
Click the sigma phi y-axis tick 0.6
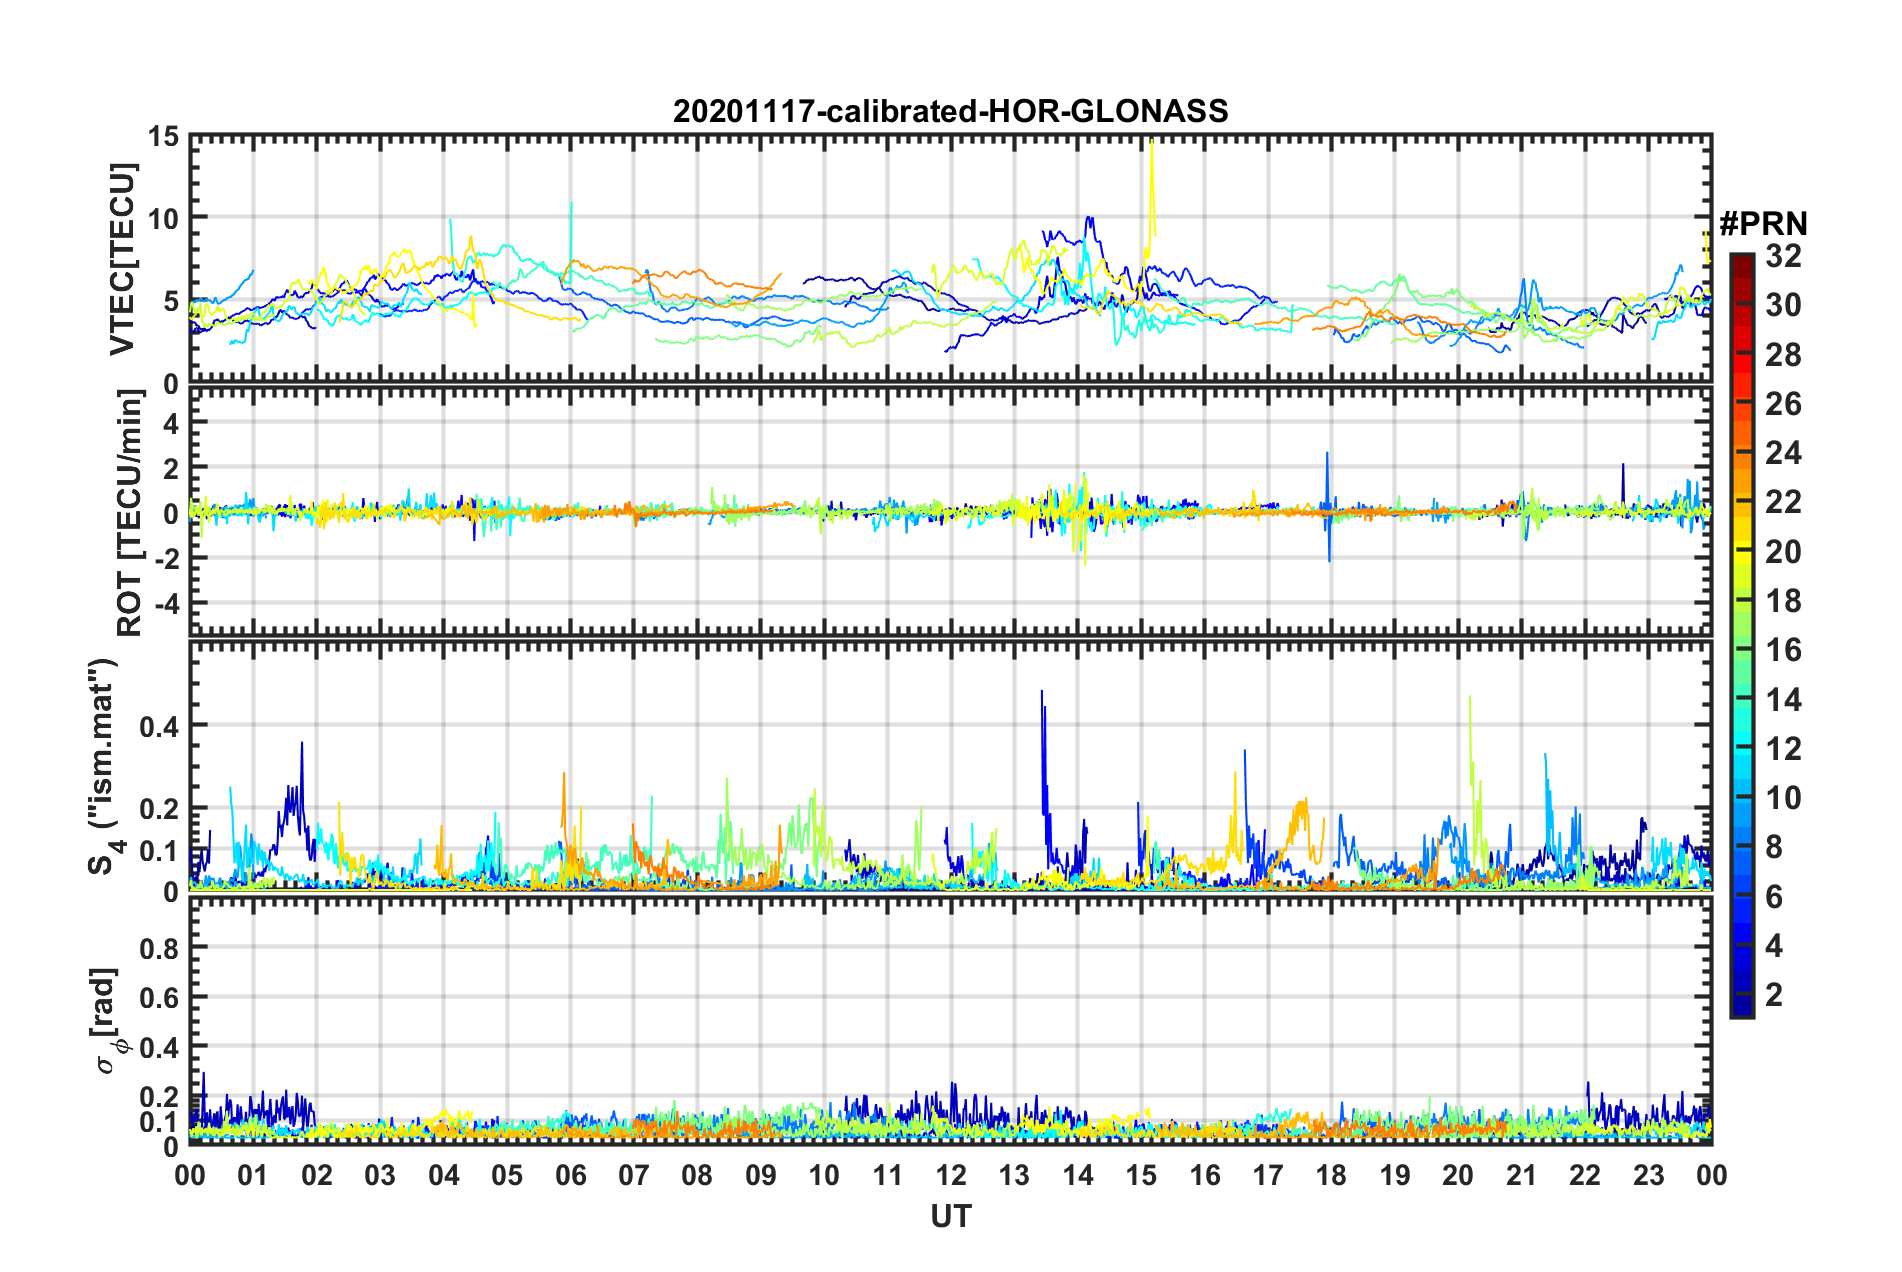160,998
